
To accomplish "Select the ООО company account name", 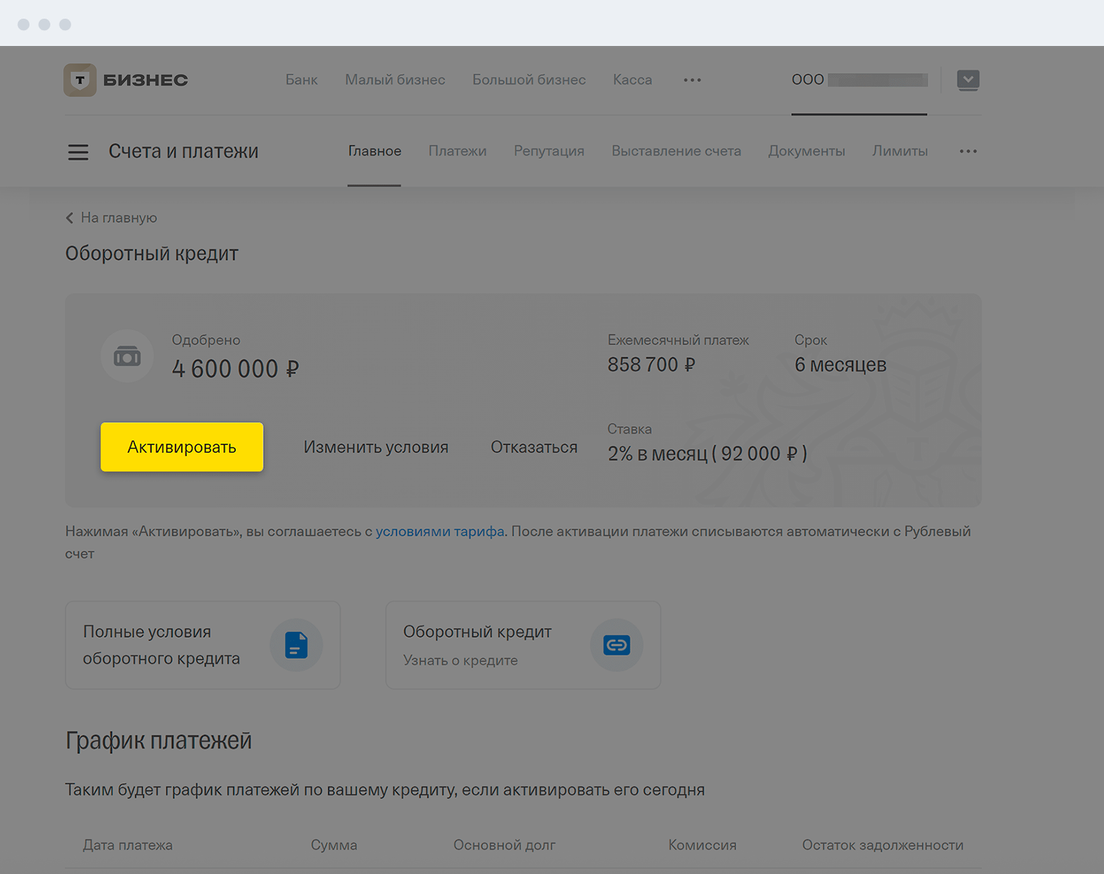I will pyautogui.click(x=858, y=80).
